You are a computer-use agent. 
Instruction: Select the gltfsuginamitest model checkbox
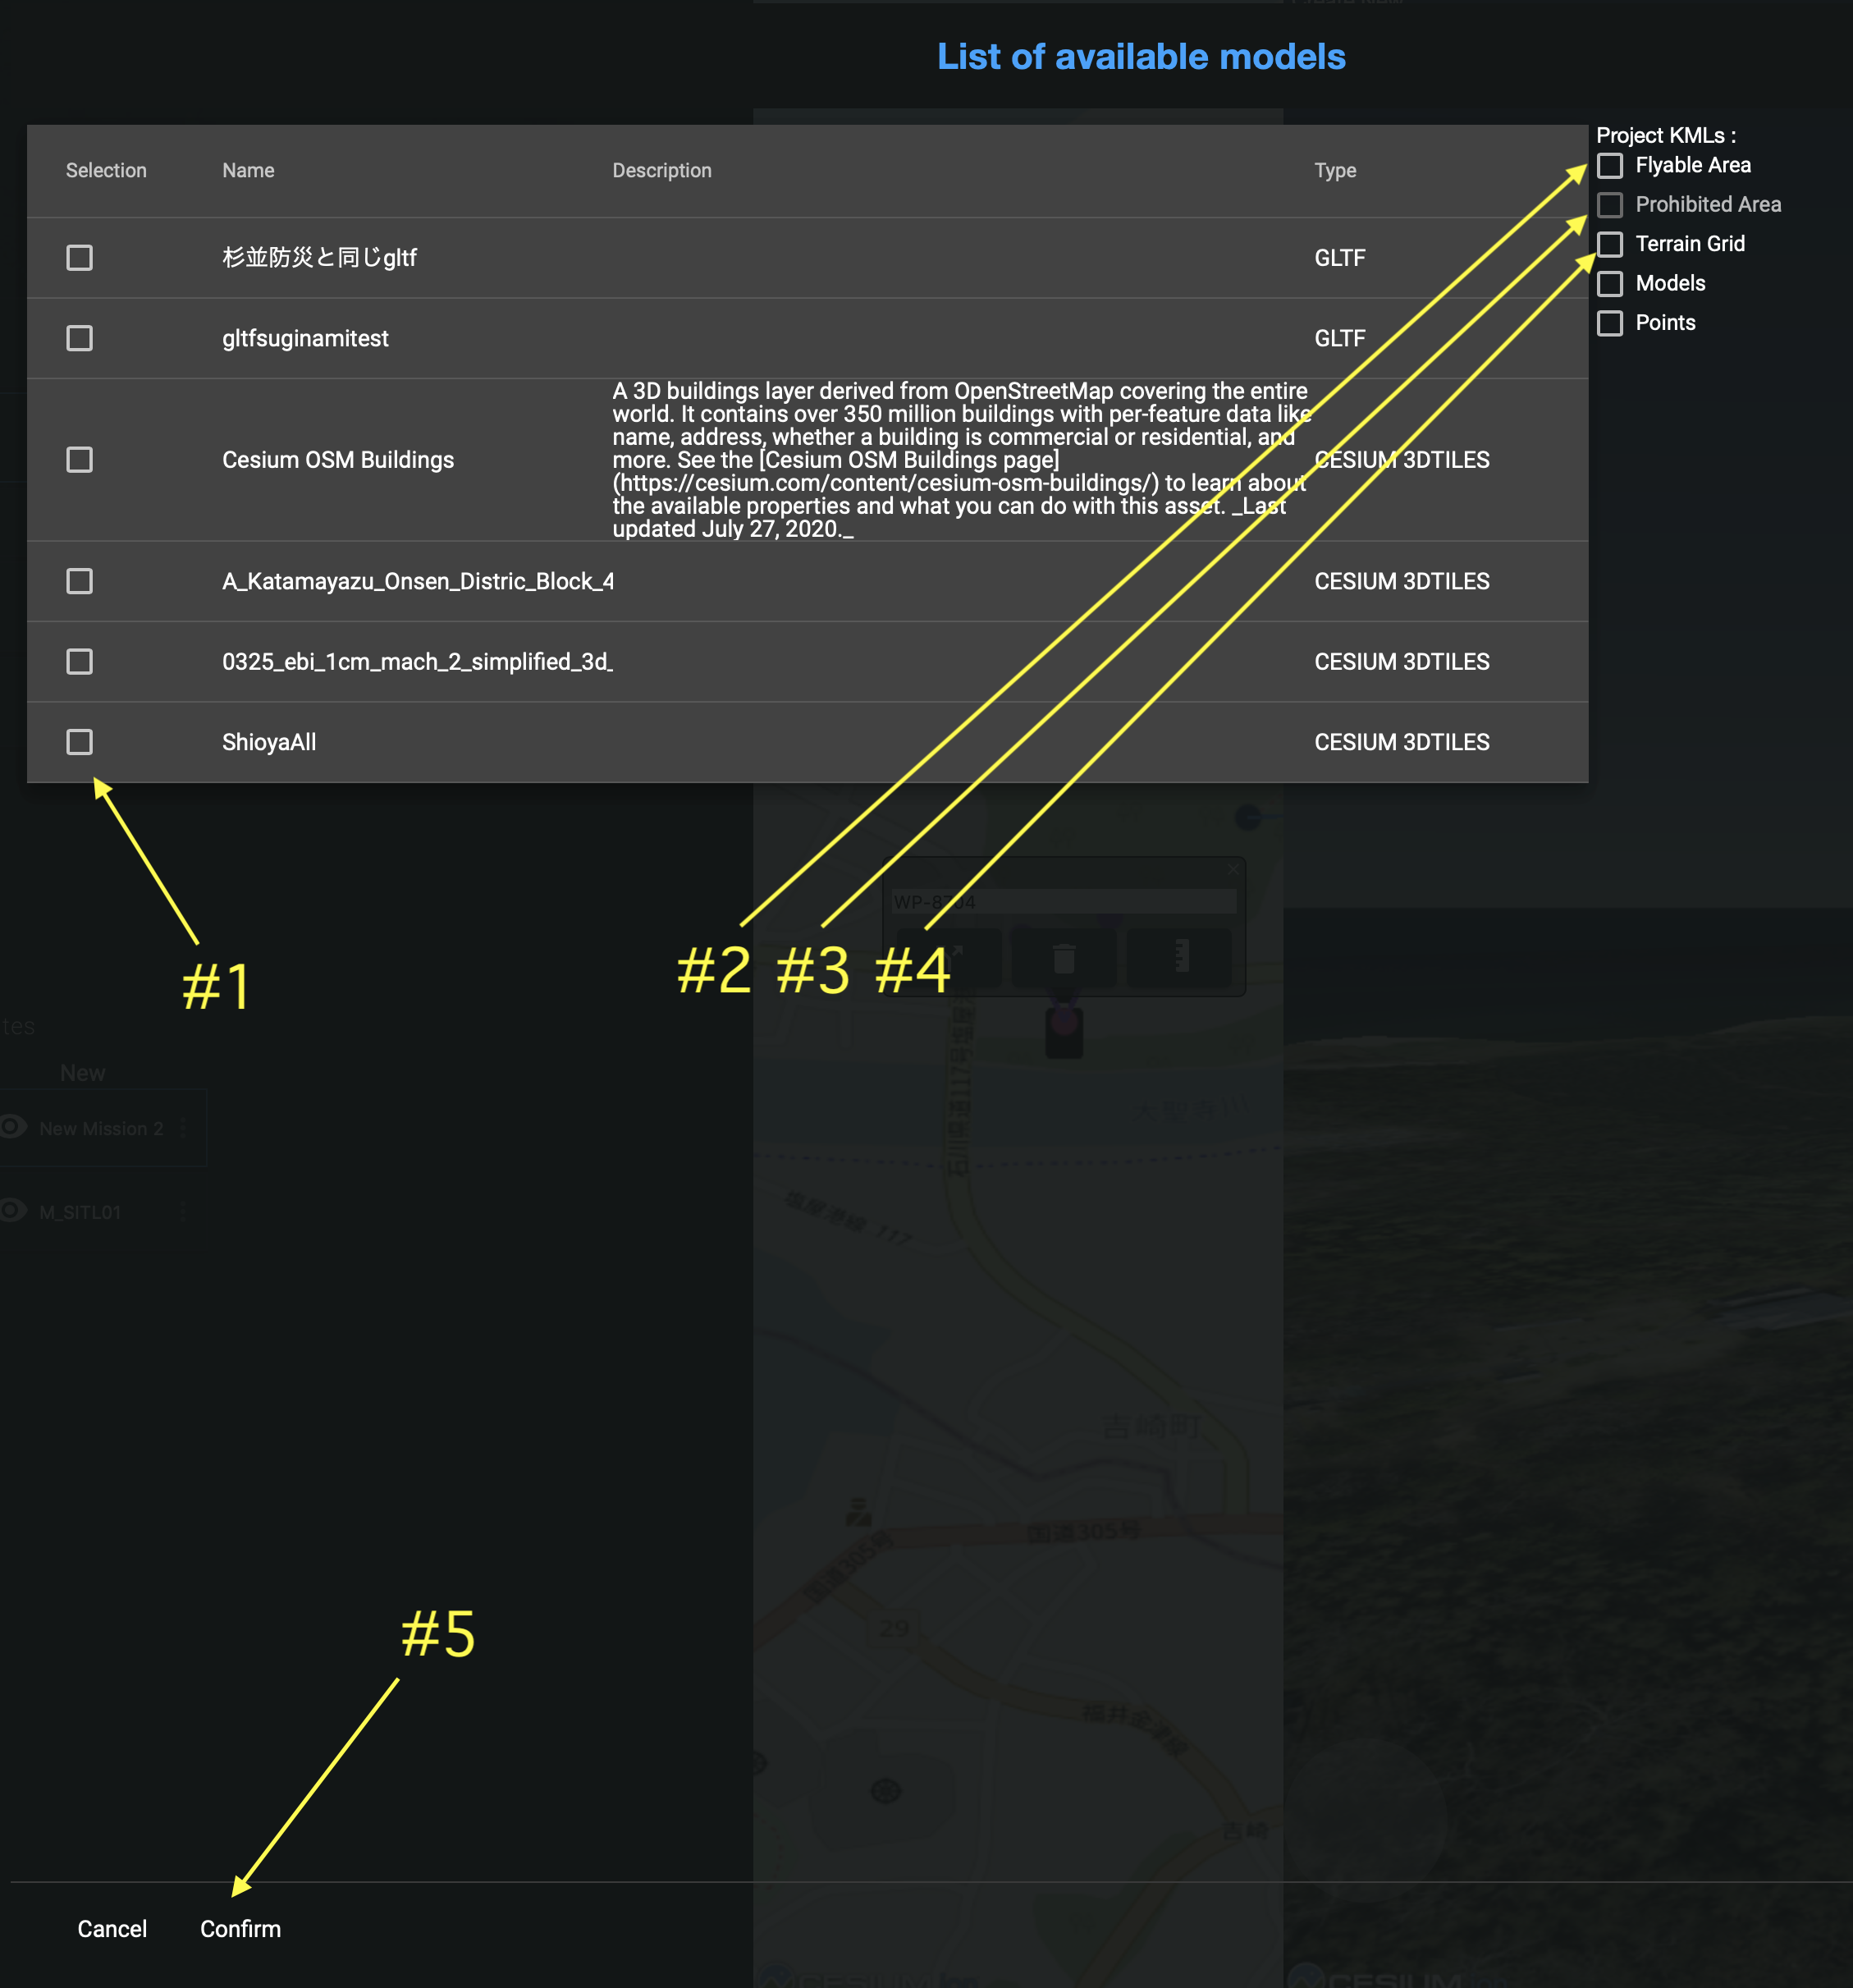(79, 338)
